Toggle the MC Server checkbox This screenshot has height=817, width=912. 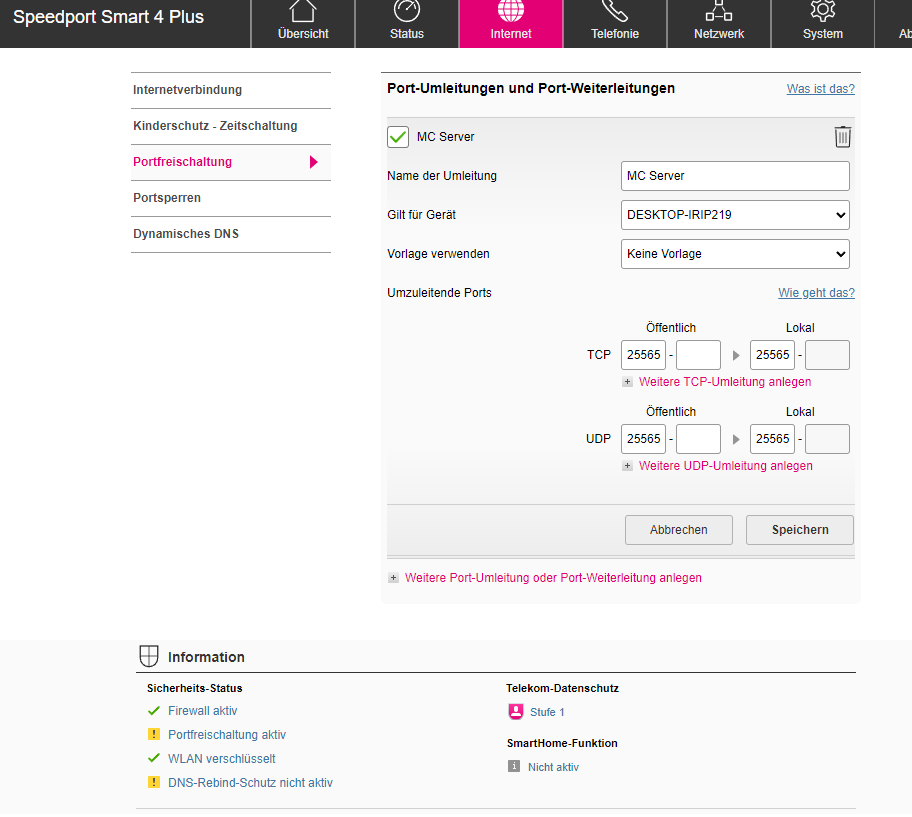(x=398, y=137)
